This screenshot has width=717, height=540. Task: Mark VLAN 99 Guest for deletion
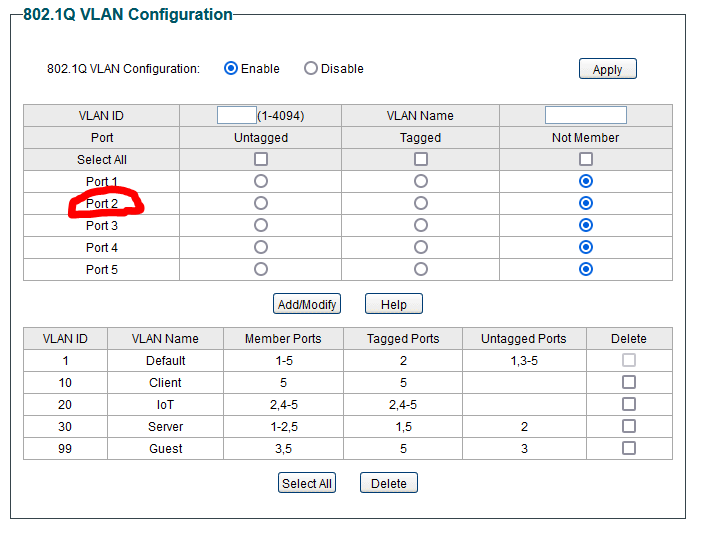click(x=629, y=448)
